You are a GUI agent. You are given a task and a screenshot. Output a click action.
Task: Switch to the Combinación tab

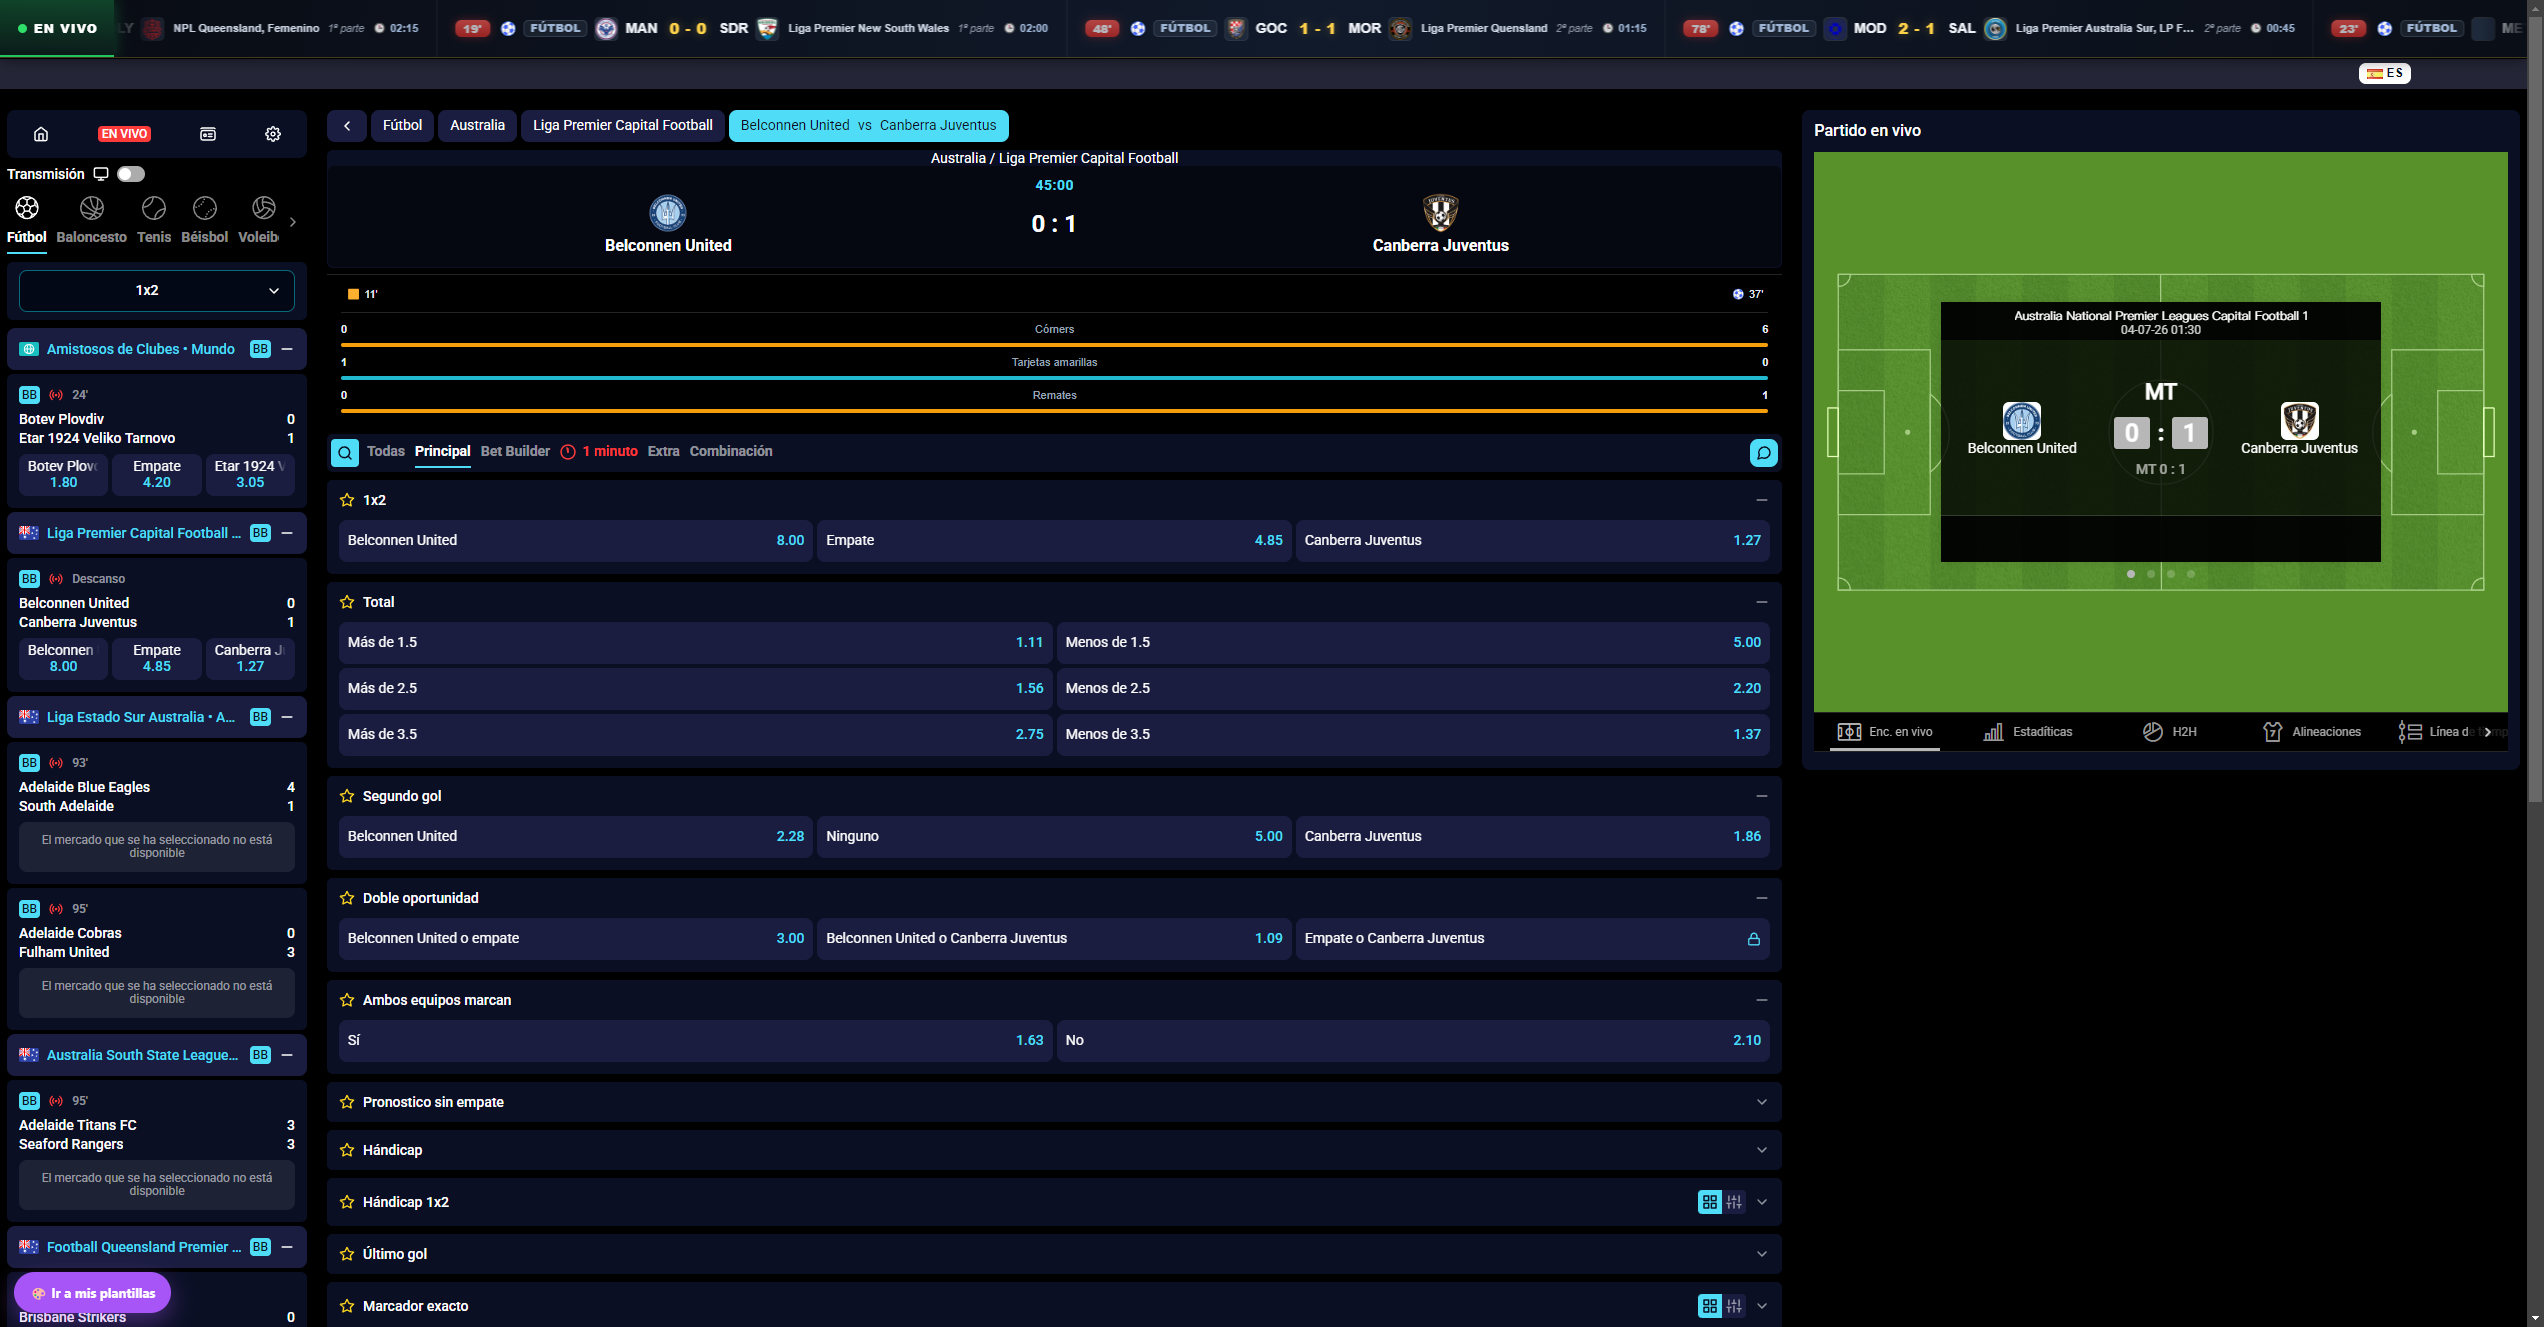click(731, 452)
